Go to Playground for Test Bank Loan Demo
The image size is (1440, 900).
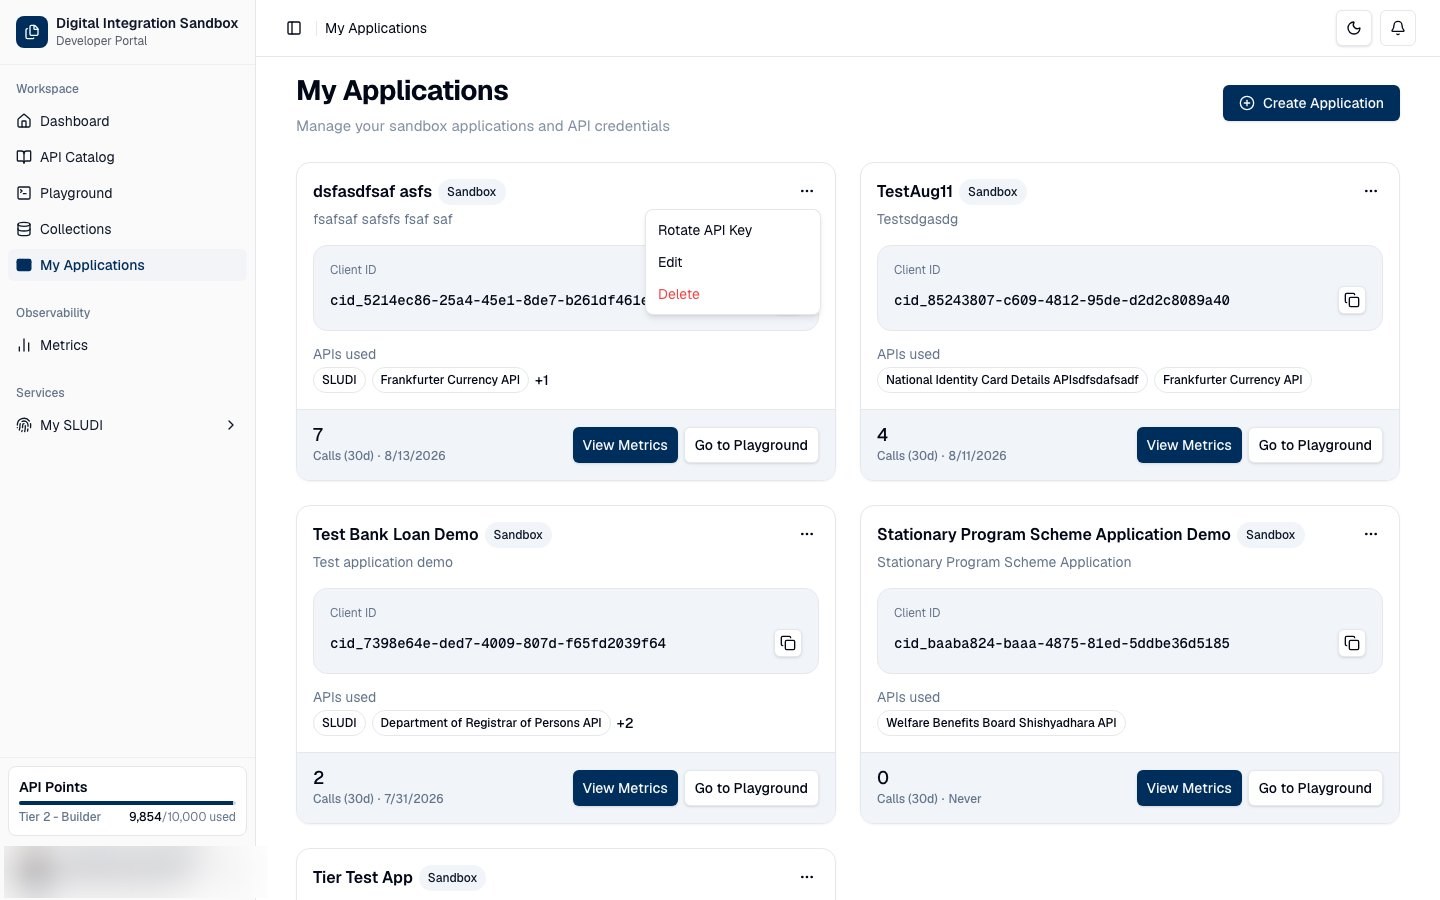pyautogui.click(x=751, y=788)
